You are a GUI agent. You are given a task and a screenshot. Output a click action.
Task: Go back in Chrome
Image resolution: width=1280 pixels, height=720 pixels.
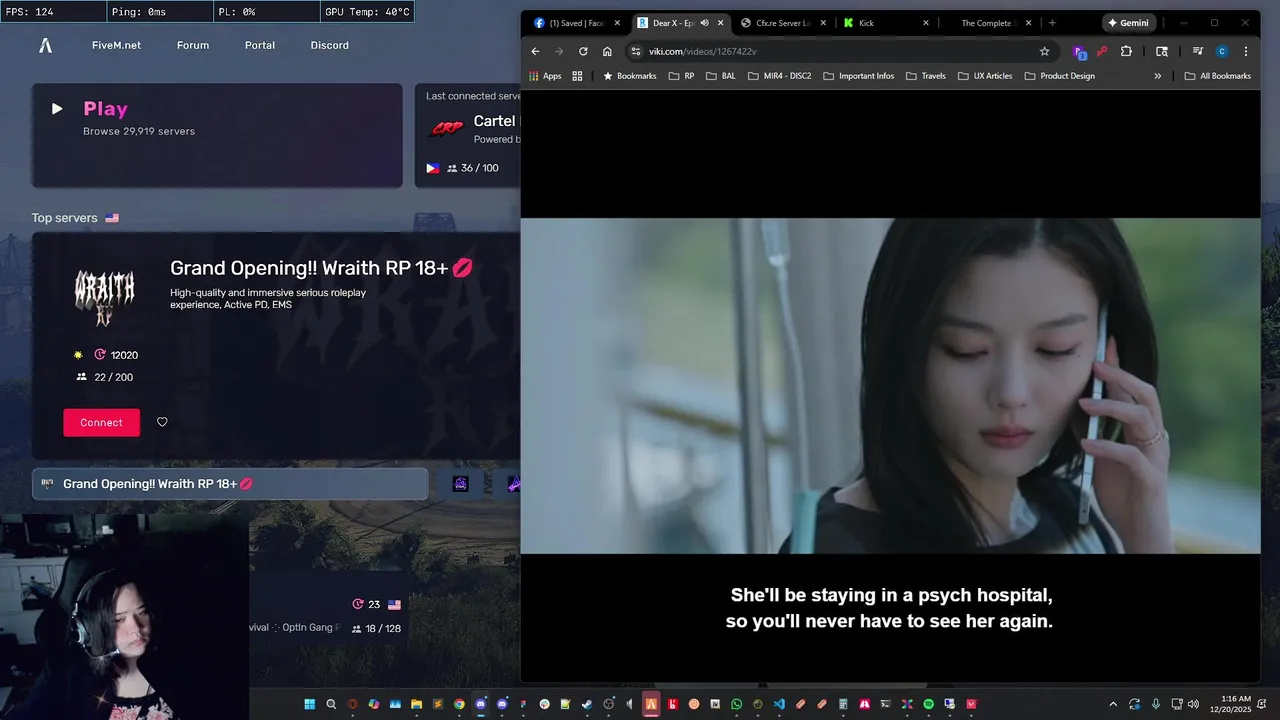[x=535, y=51]
